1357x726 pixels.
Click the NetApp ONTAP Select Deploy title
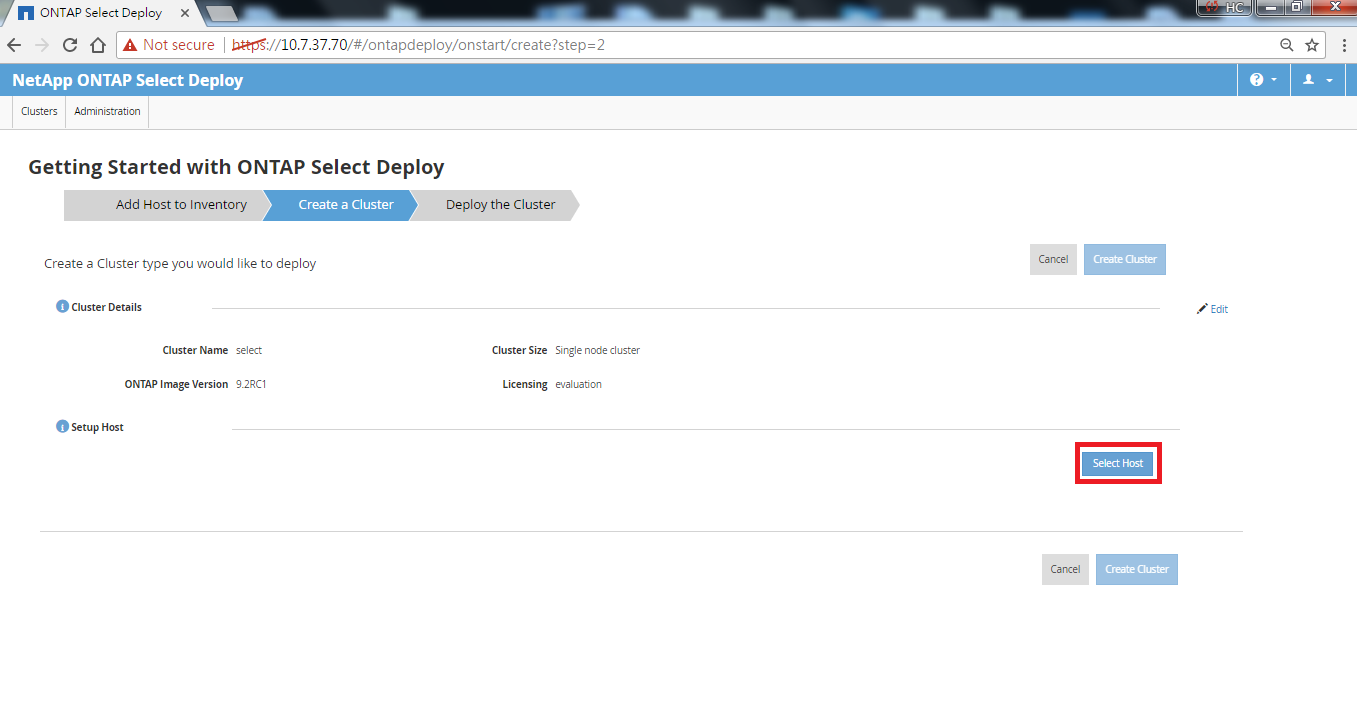point(127,80)
